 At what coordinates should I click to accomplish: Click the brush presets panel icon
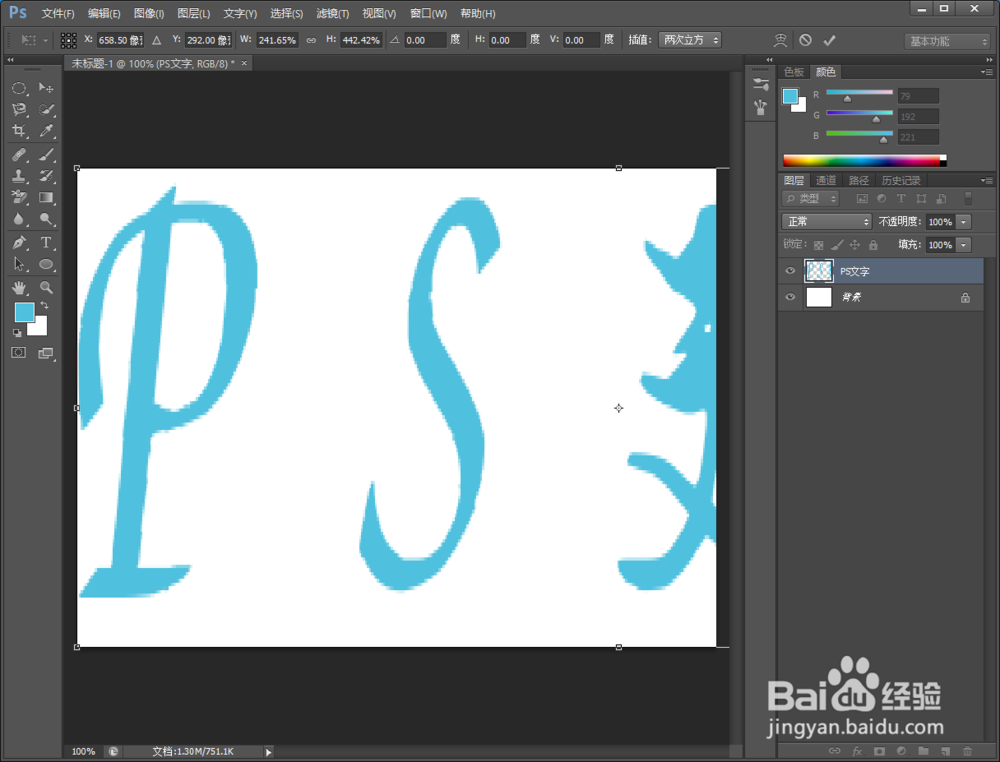[760, 107]
